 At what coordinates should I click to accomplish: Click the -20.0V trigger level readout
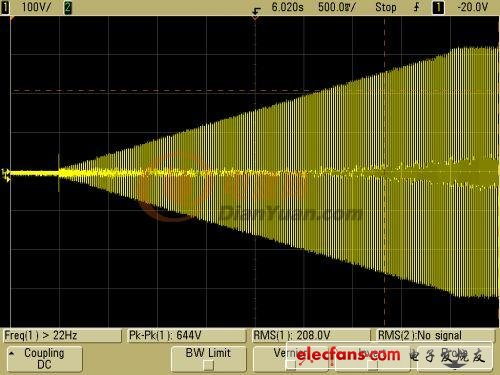473,7
